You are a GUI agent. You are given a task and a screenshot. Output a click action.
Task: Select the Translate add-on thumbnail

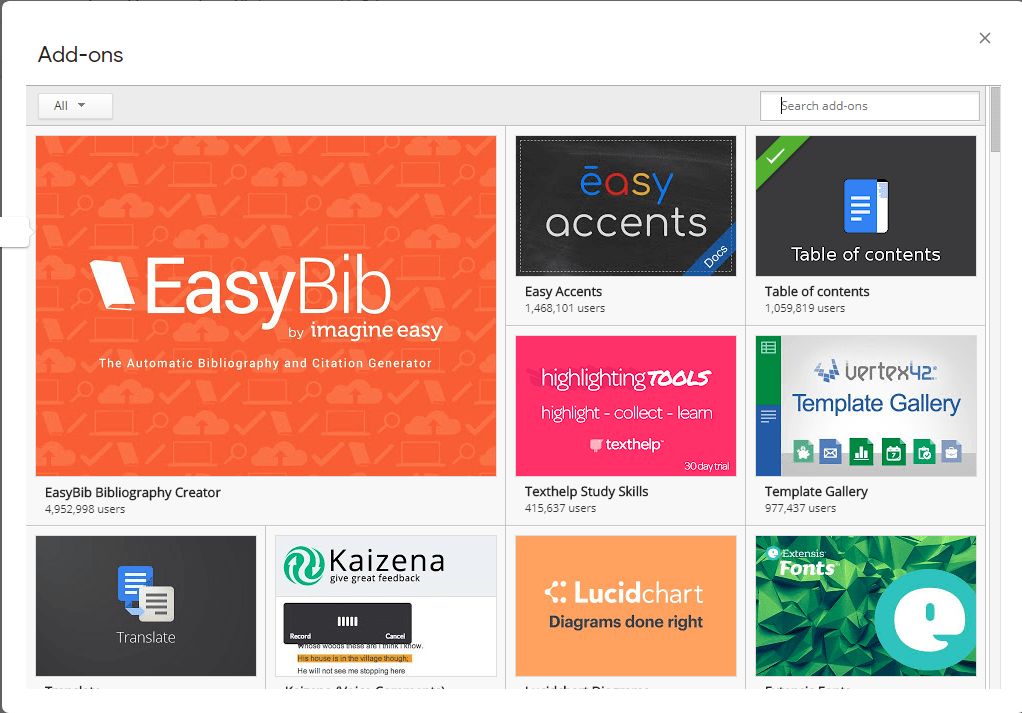tap(146, 606)
